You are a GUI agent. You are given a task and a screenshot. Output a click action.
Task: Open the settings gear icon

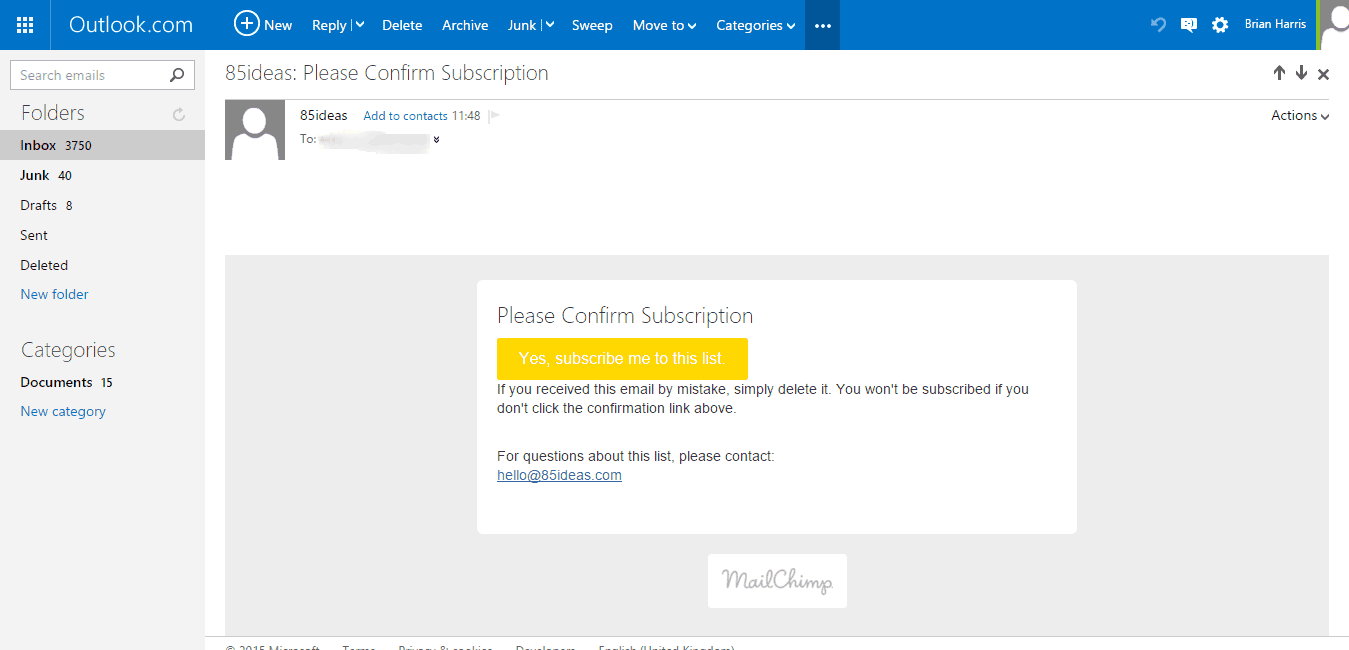tap(1220, 25)
